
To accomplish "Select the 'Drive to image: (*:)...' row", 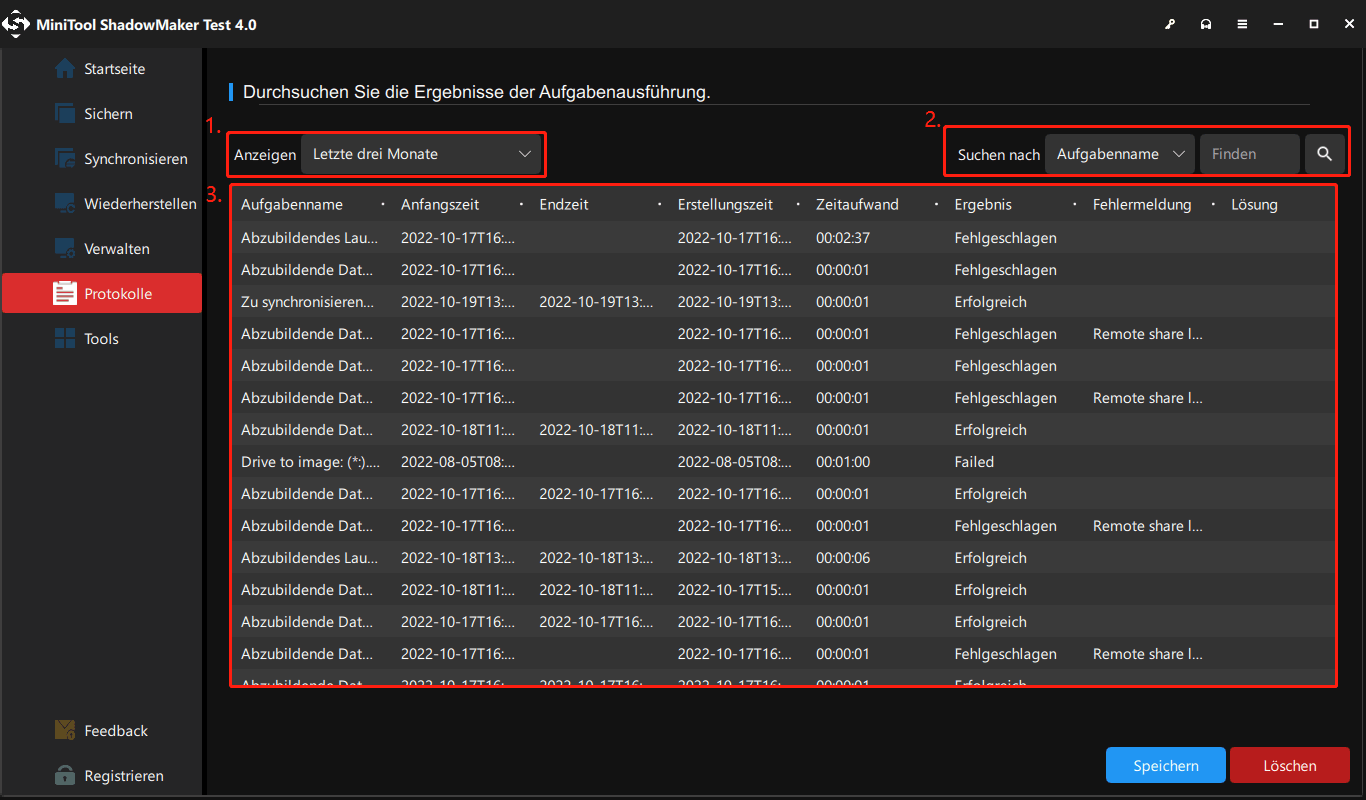I will pyautogui.click(x=783, y=462).
